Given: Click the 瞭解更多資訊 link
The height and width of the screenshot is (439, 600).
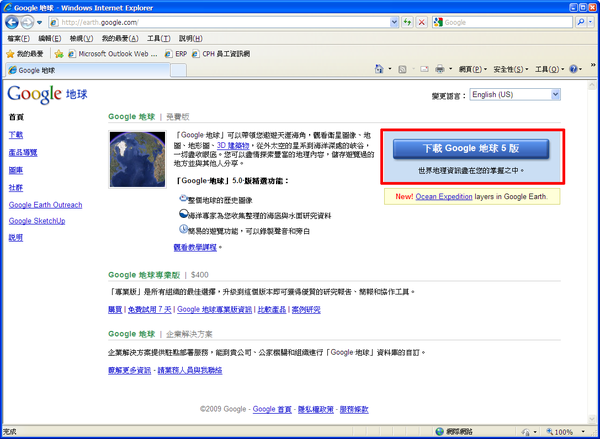Looking at the screenshot, I should pos(129,370).
